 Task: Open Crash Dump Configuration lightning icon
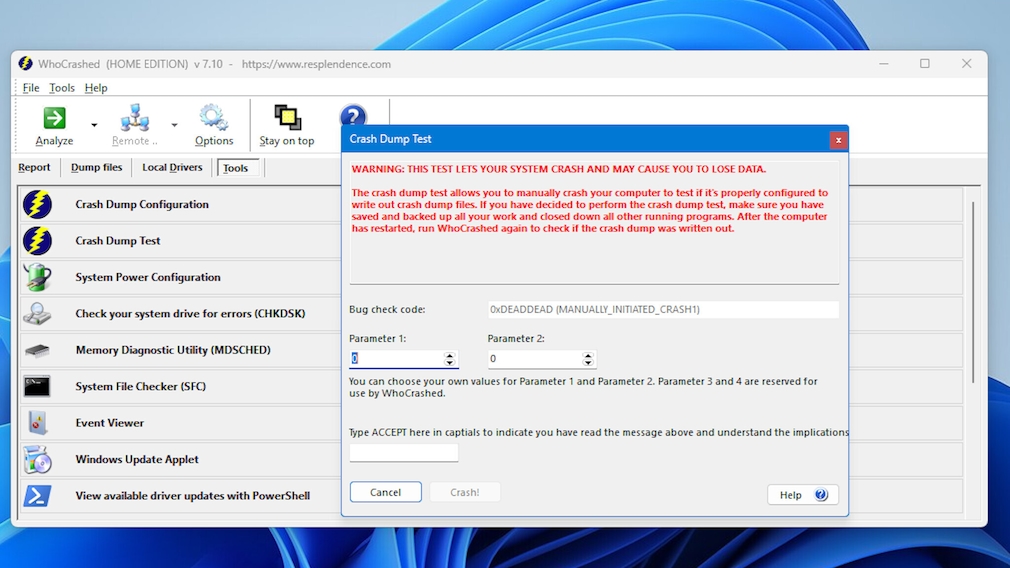(x=37, y=204)
